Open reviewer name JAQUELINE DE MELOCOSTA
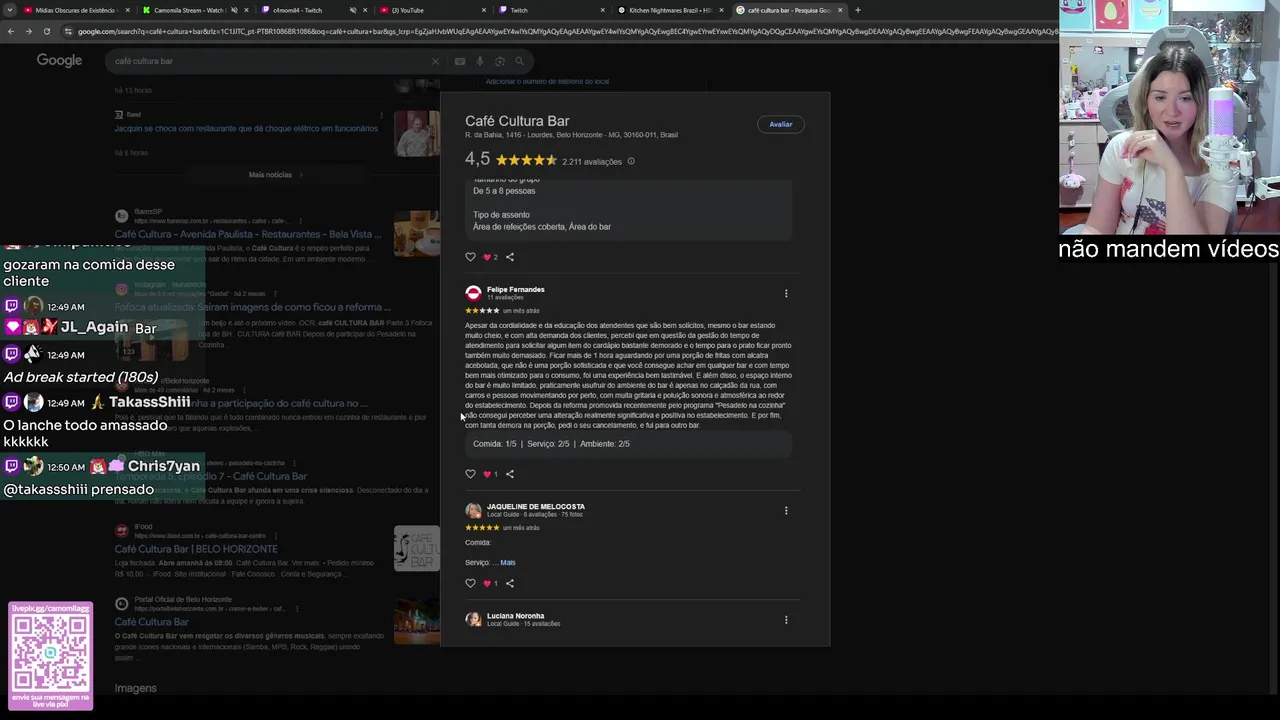Viewport: 1280px width, 720px height. coord(535,506)
